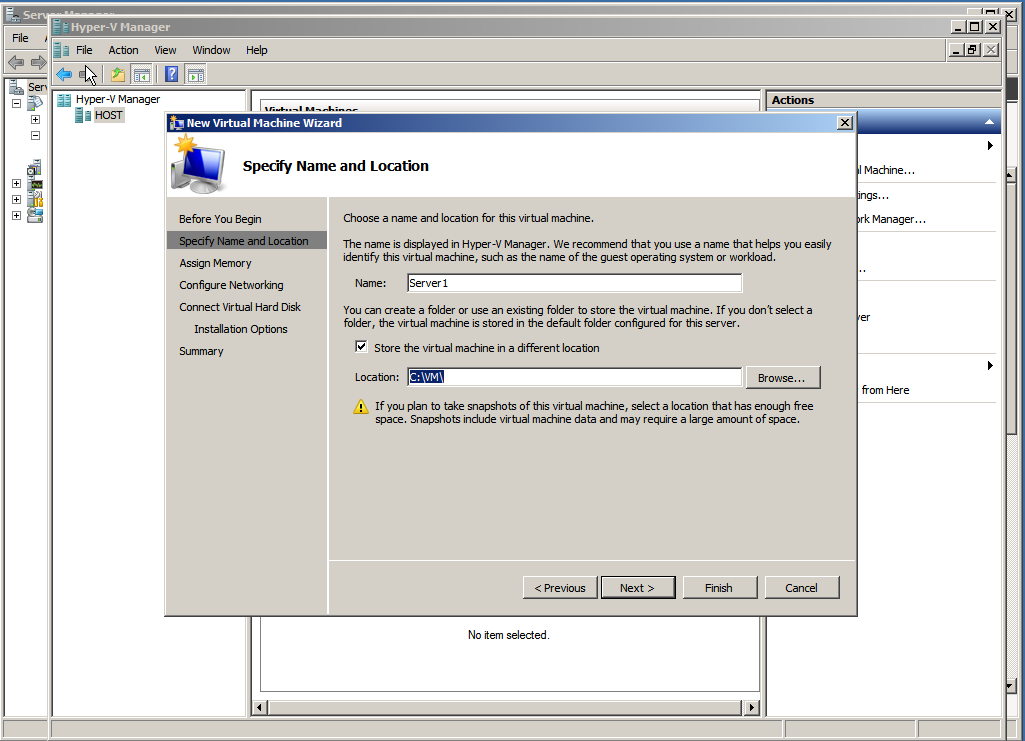Click the < Previous button

pyautogui.click(x=560, y=587)
